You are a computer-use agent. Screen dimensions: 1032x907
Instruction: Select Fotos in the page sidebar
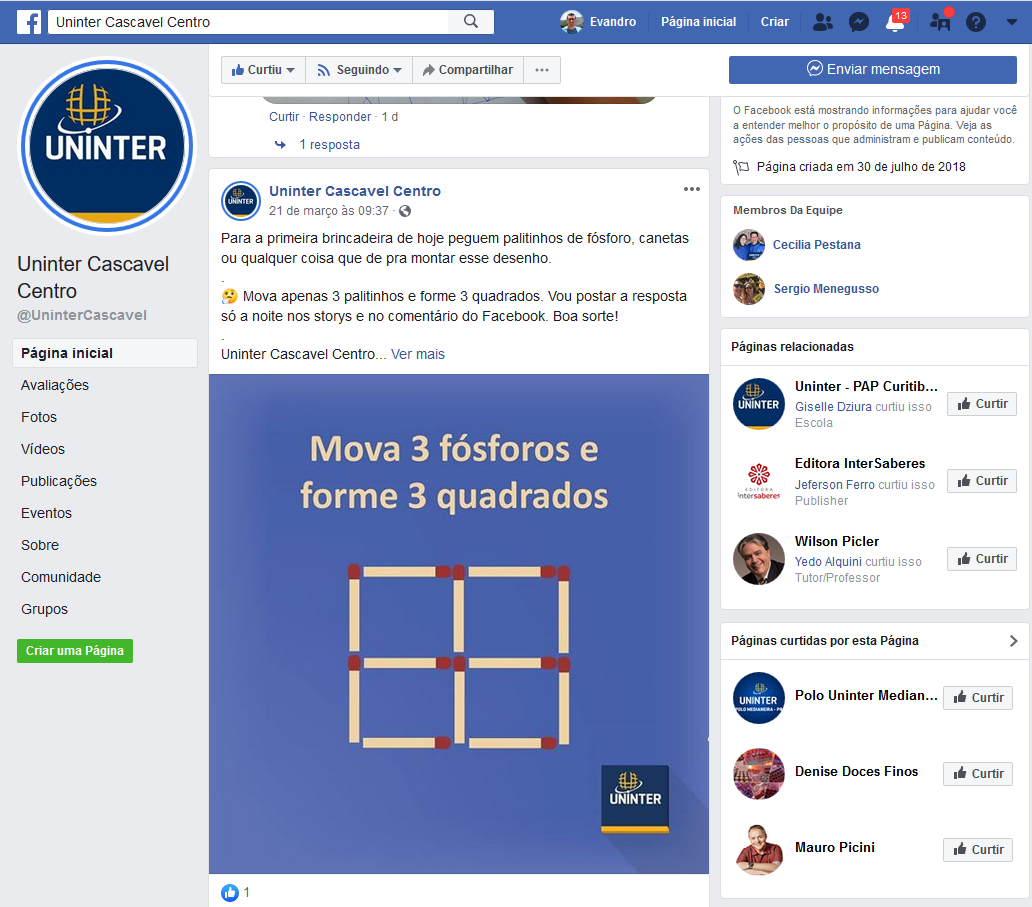(39, 417)
